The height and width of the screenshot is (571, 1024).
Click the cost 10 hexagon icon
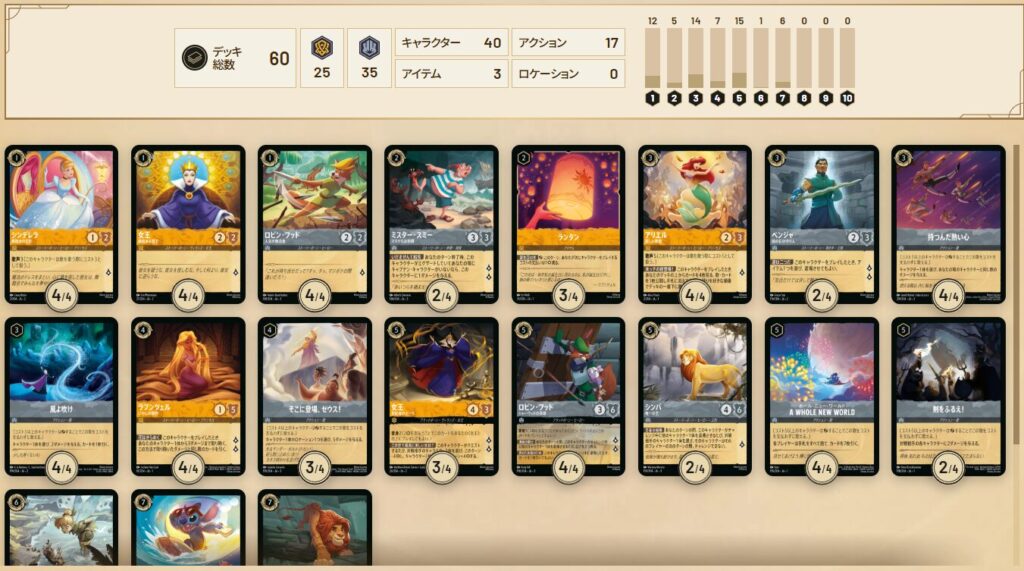847,99
